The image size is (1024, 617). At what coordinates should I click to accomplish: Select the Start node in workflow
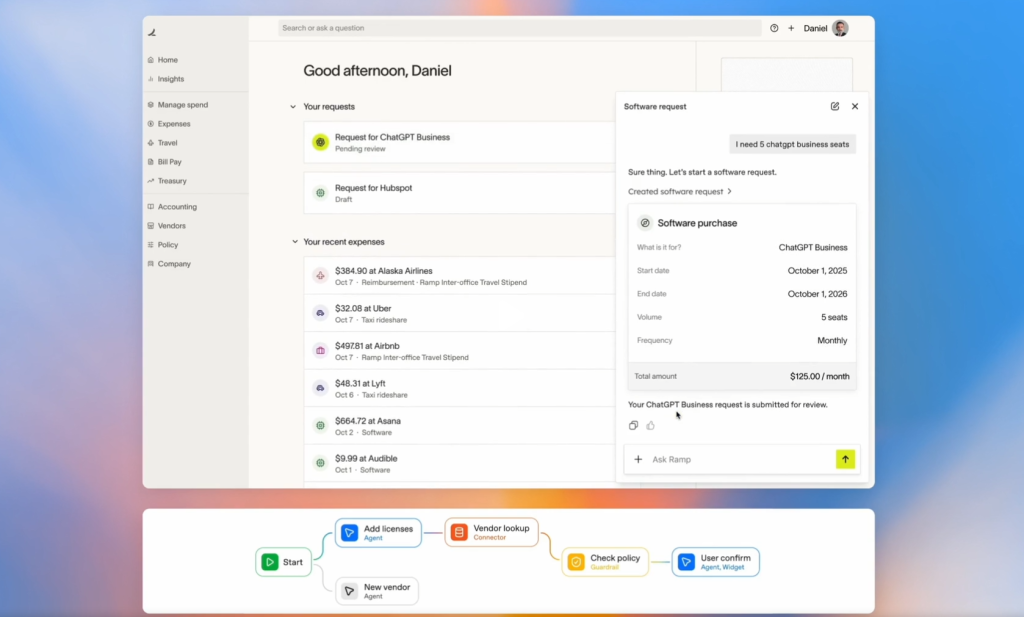283,562
